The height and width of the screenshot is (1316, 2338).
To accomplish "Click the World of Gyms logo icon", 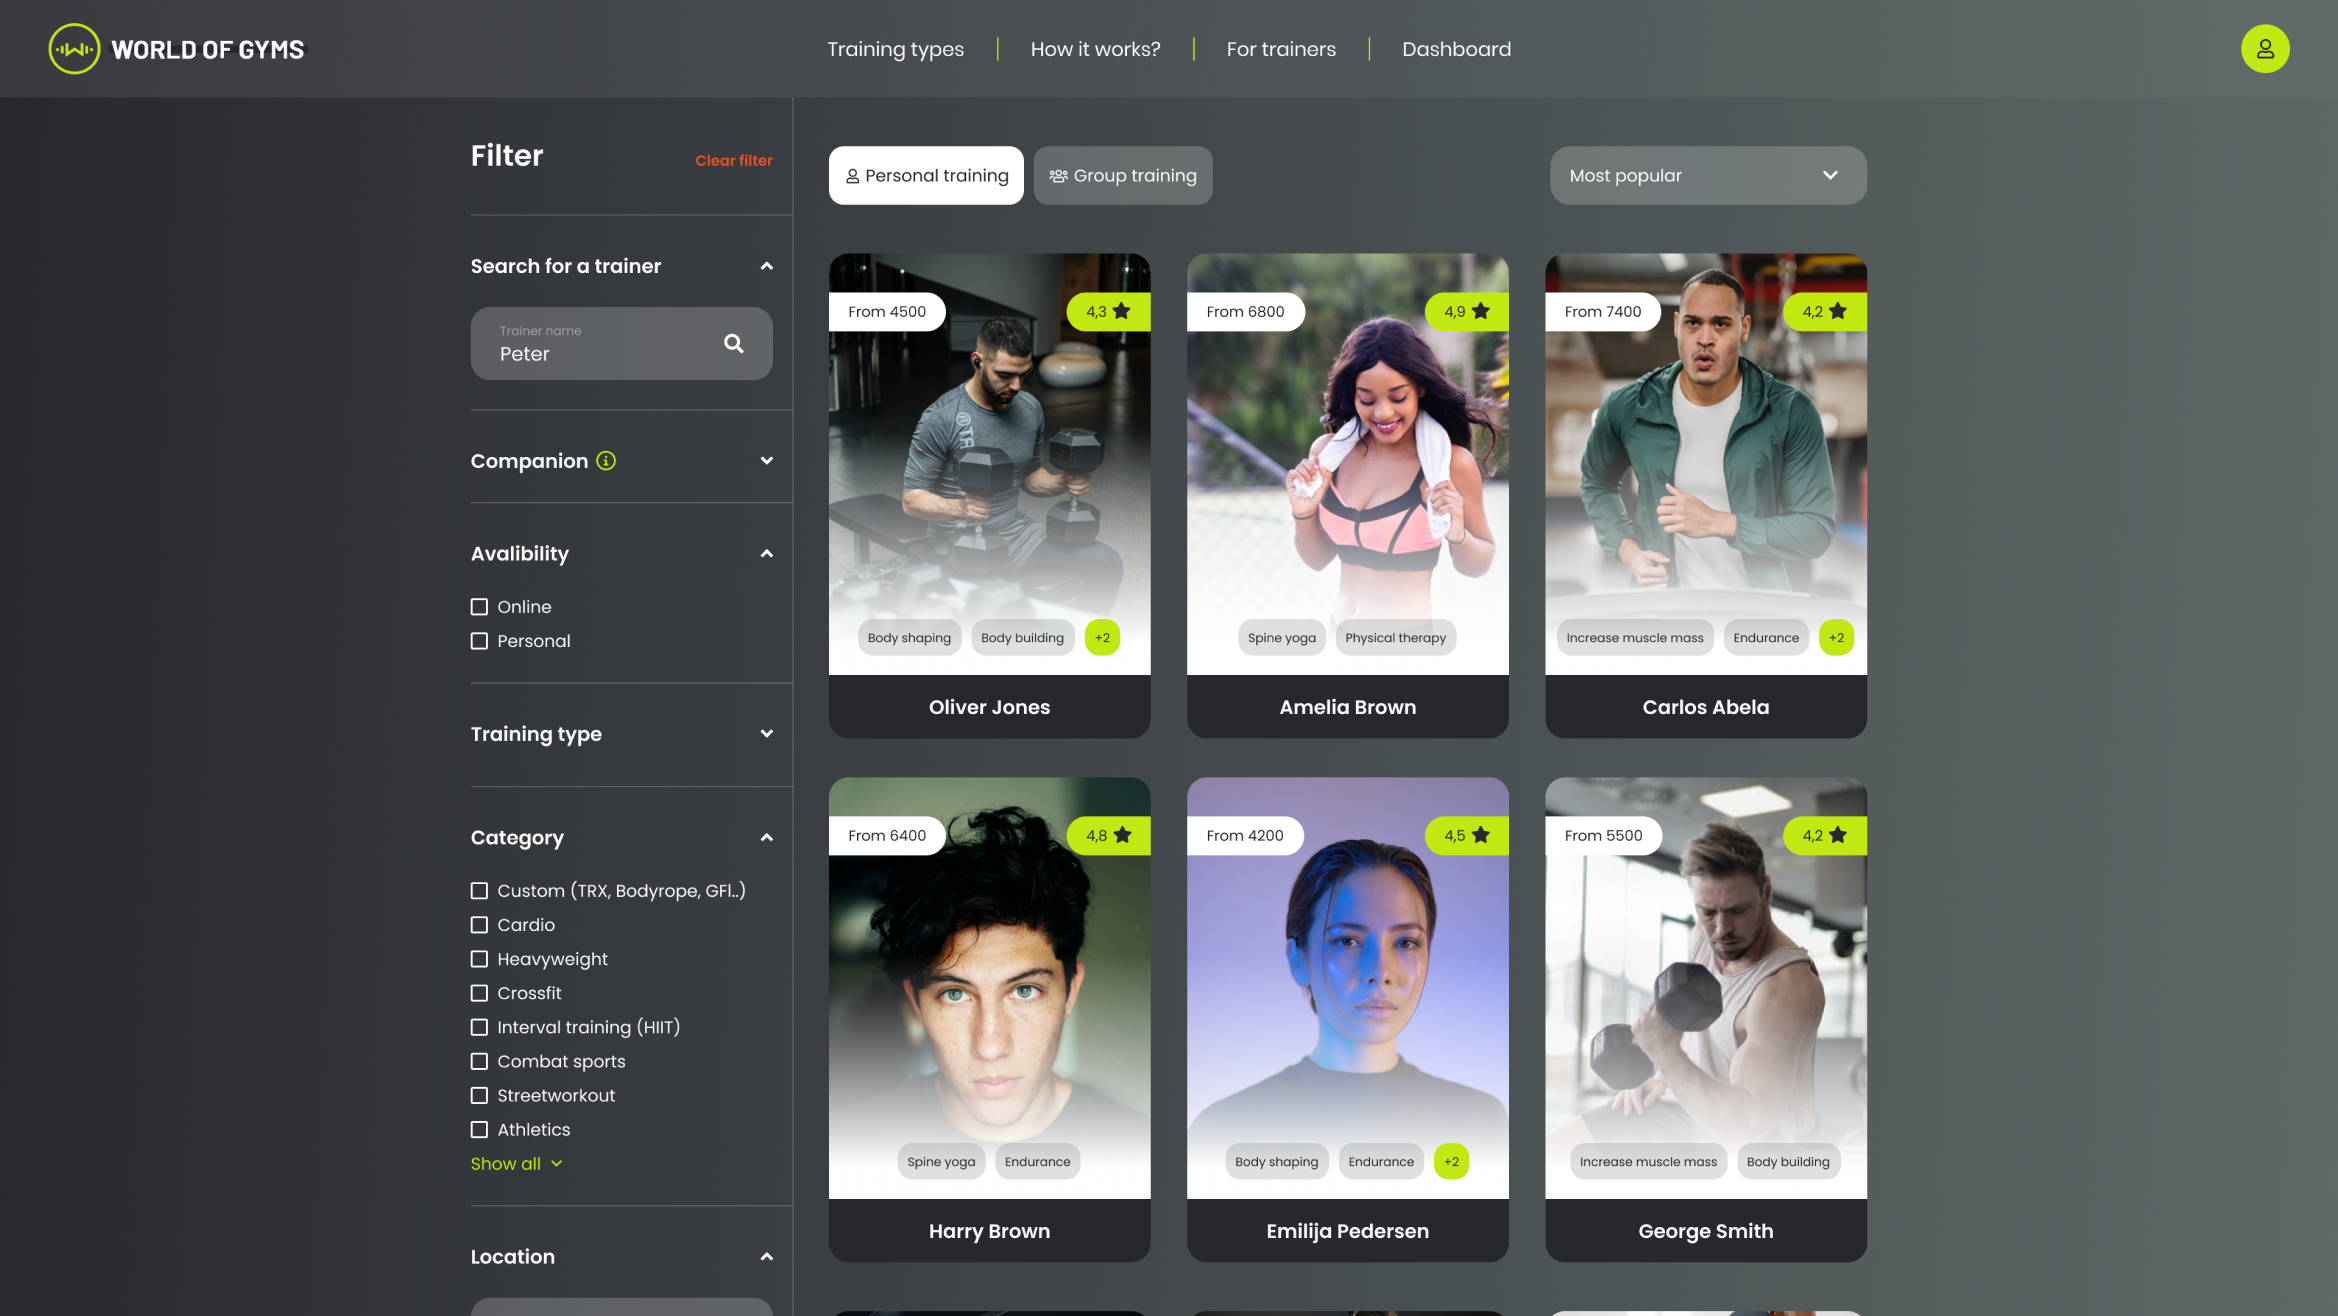I will [x=74, y=49].
